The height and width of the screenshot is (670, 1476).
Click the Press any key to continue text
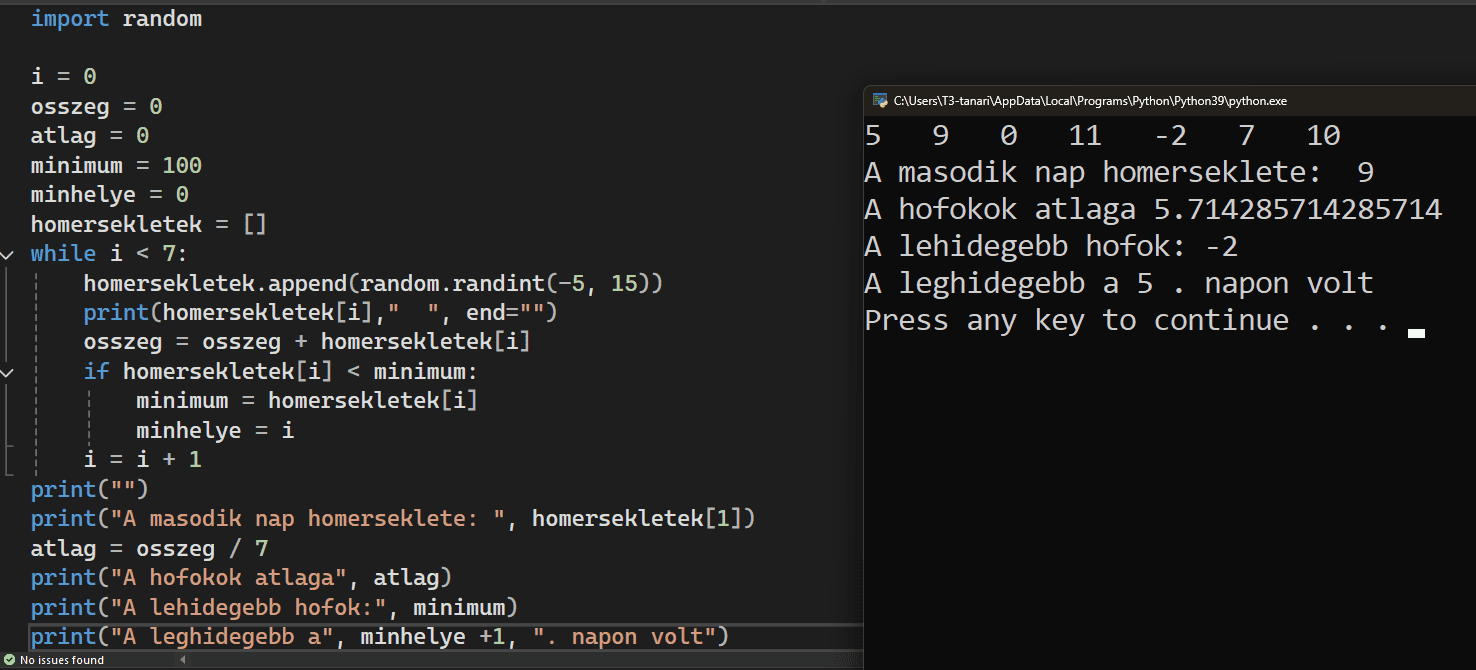coord(1127,321)
